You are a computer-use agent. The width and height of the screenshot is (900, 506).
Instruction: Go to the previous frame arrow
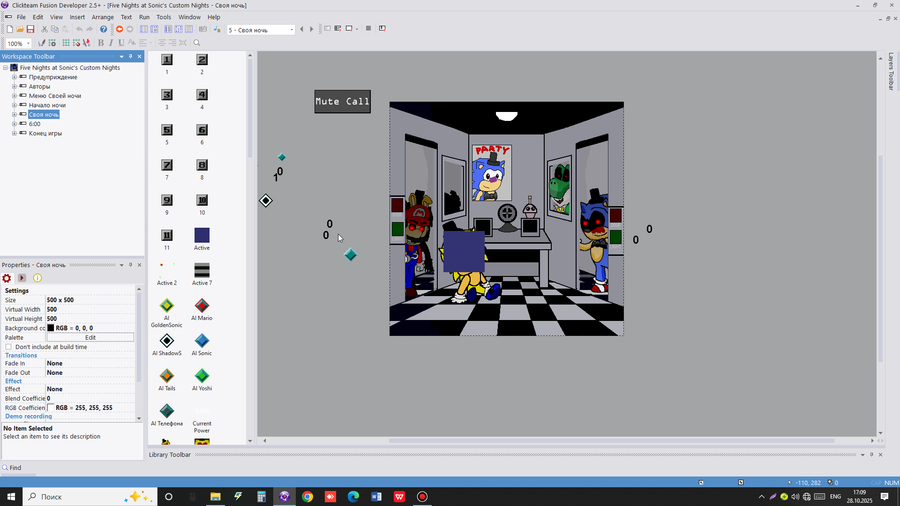pos(302,29)
